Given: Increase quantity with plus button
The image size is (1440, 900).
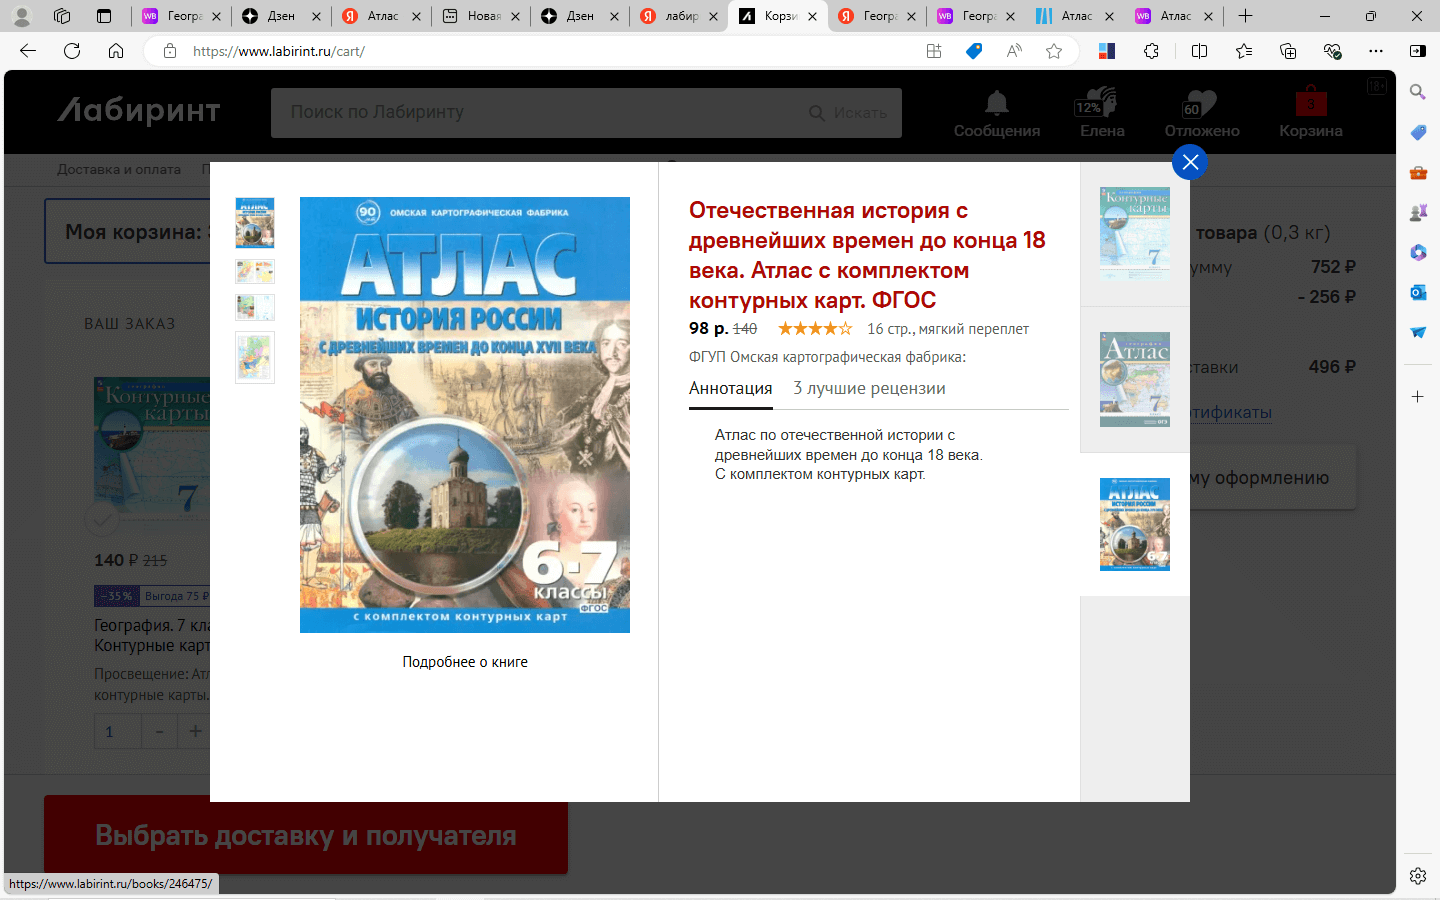Looking at the screenshot, I should 195,731.
